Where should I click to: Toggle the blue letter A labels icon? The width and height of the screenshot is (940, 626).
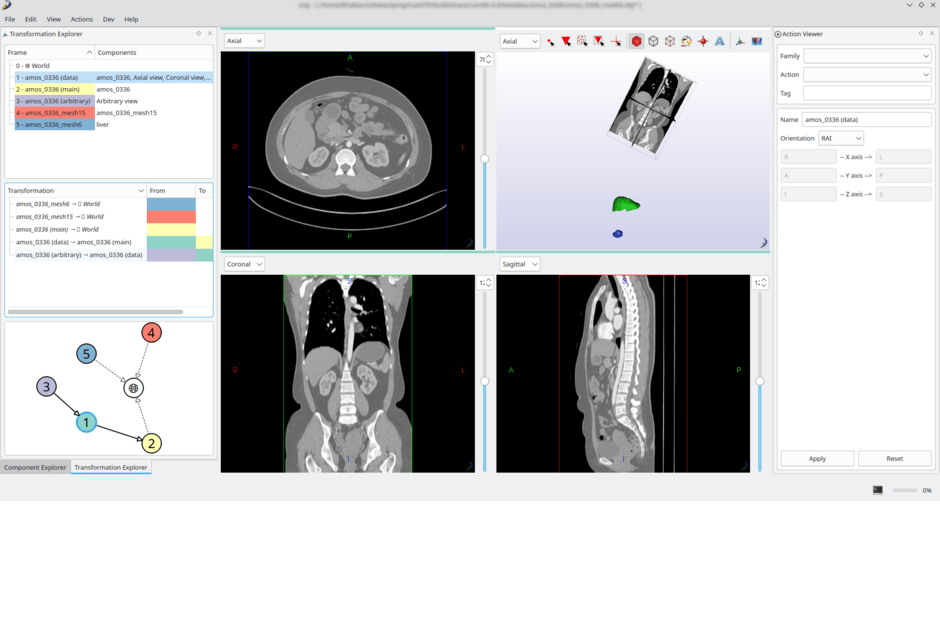[x=719, y=41]
